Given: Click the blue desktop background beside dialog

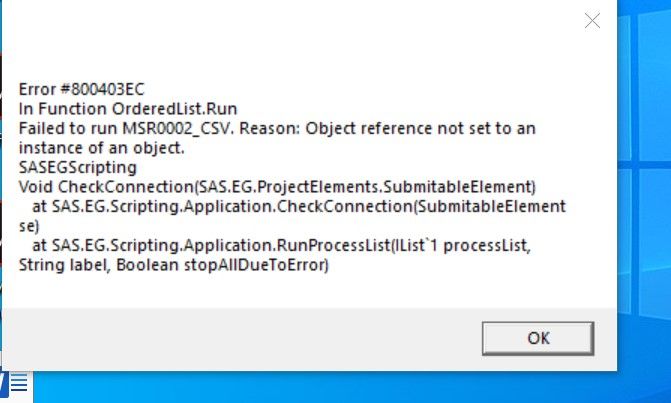Looking at the screenshot, I should (645, 200).
